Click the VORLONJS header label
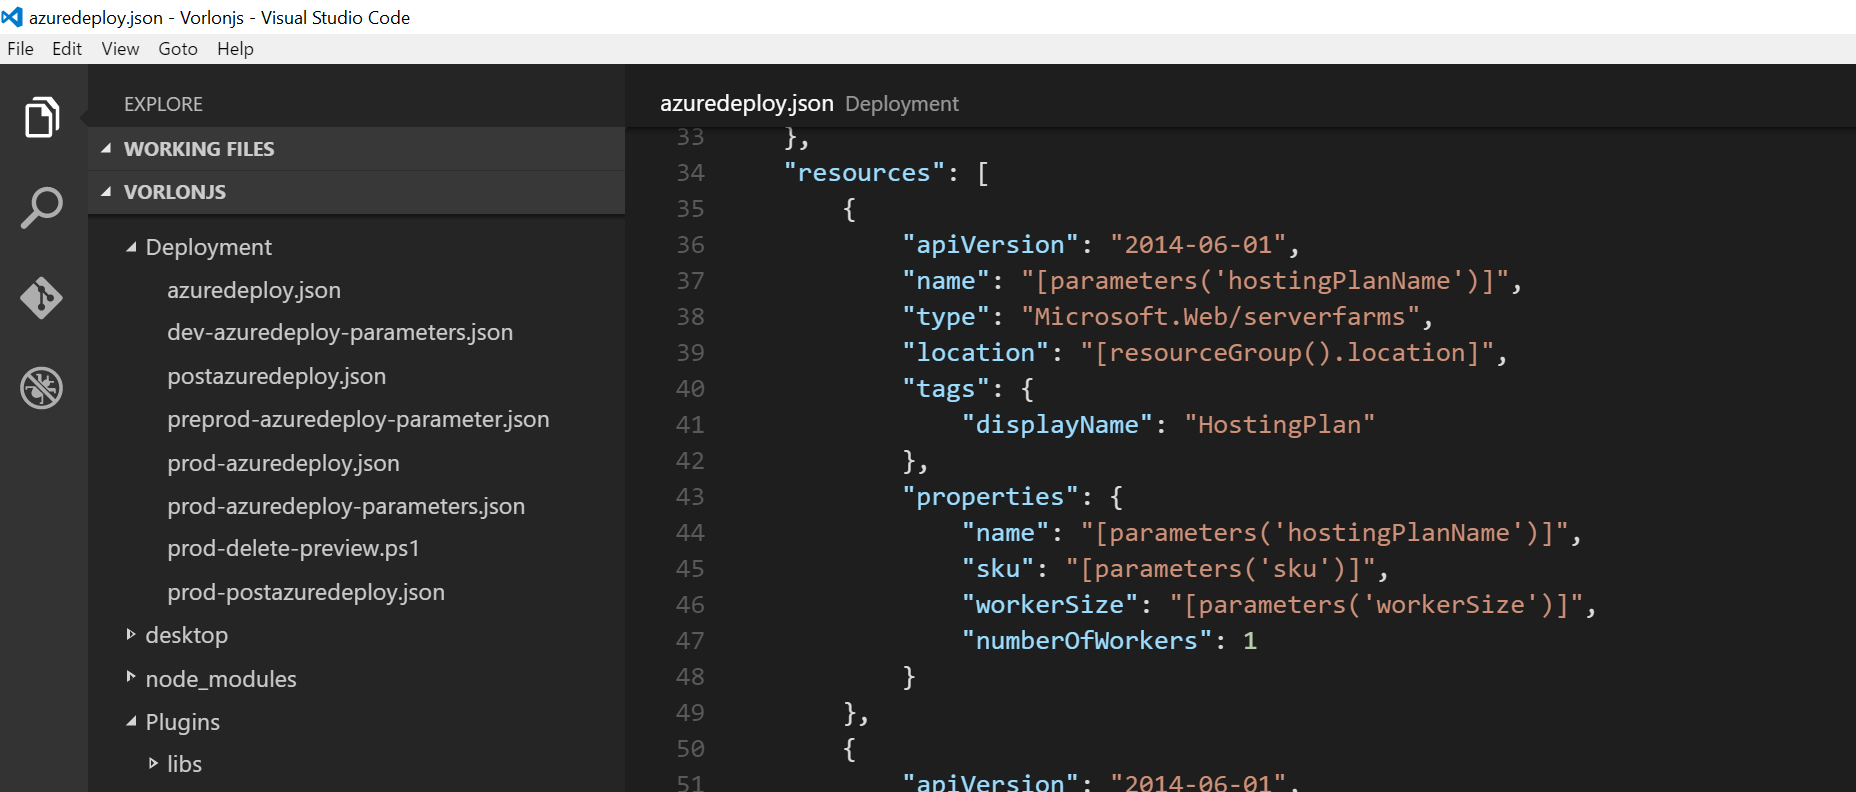The width and height of the screenshot is (1856, 792). [175, 192]
